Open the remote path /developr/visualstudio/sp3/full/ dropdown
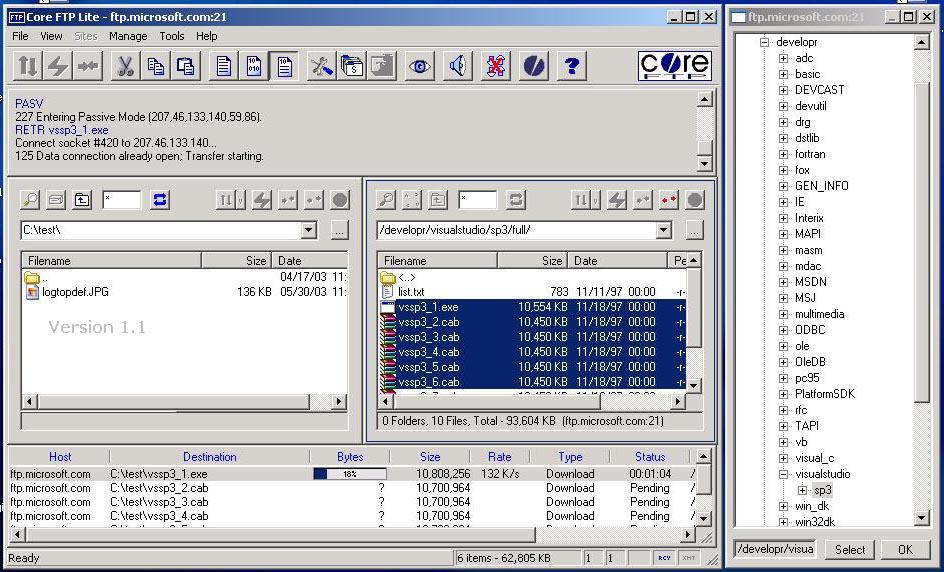 click(x=663, y=230)
